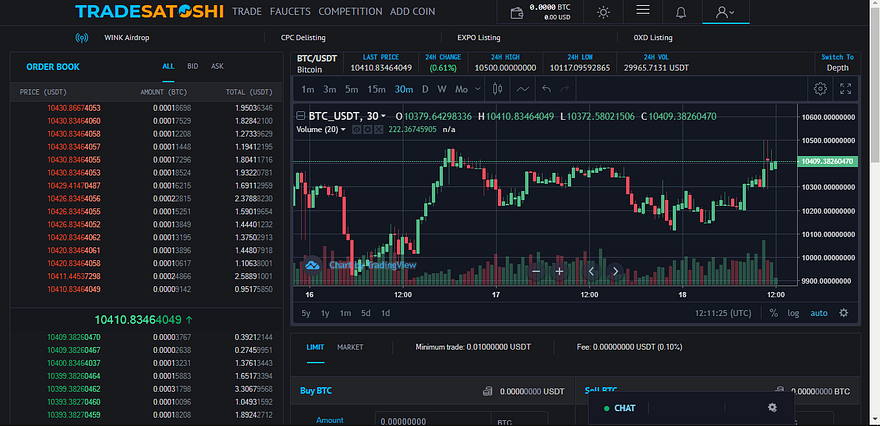The image size is (880, 426).
Task: Open chart settings gear in toolbar
Action: point(820,89)
